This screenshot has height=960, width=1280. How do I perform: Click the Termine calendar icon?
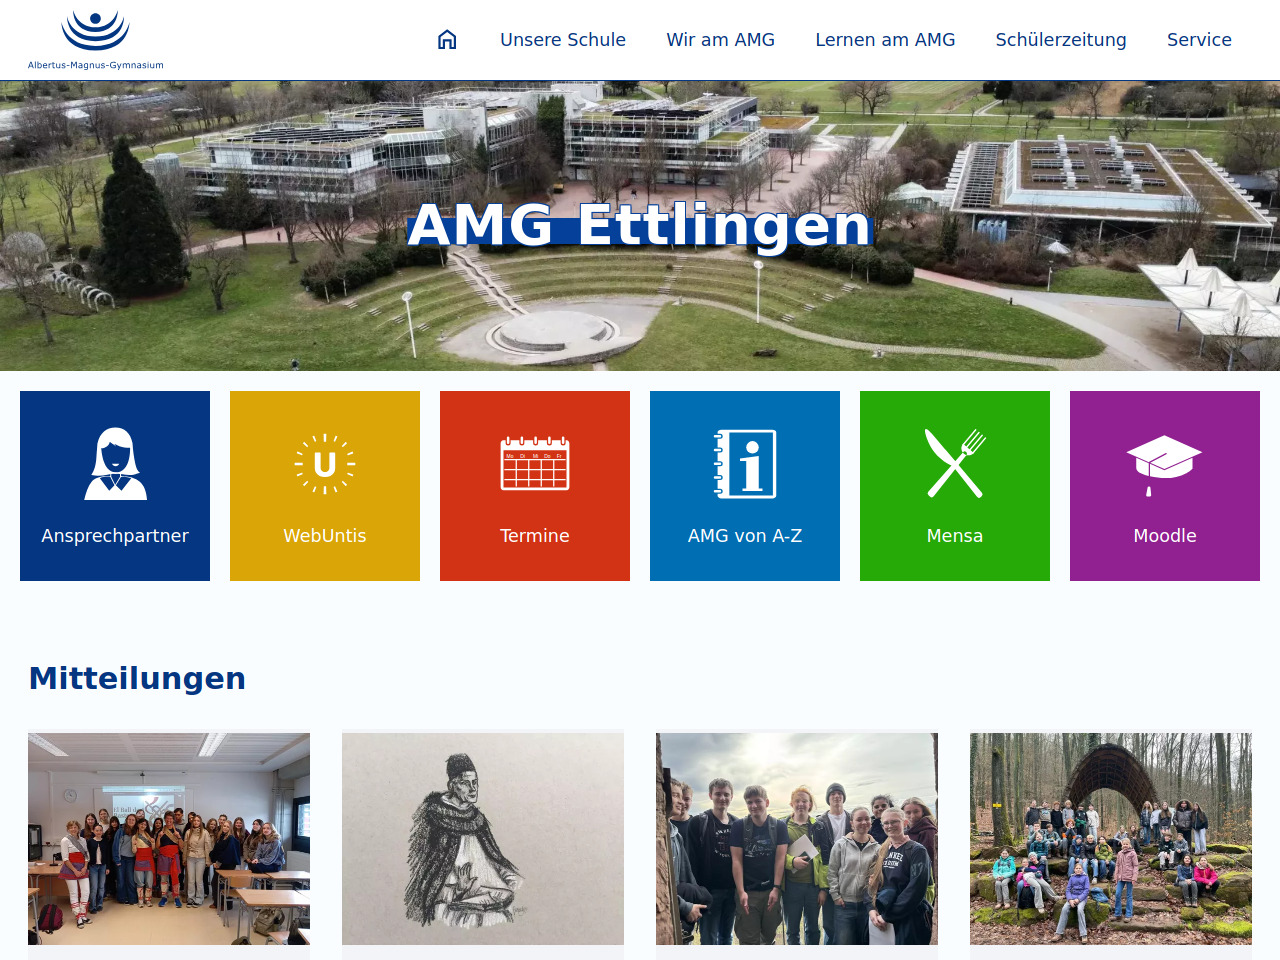(535, 464)
